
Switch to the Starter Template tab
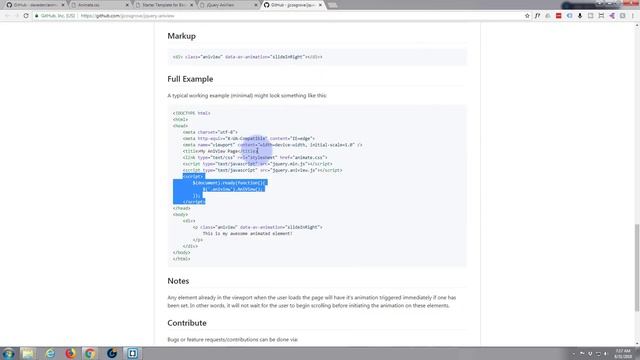click(x=164, y=5)
